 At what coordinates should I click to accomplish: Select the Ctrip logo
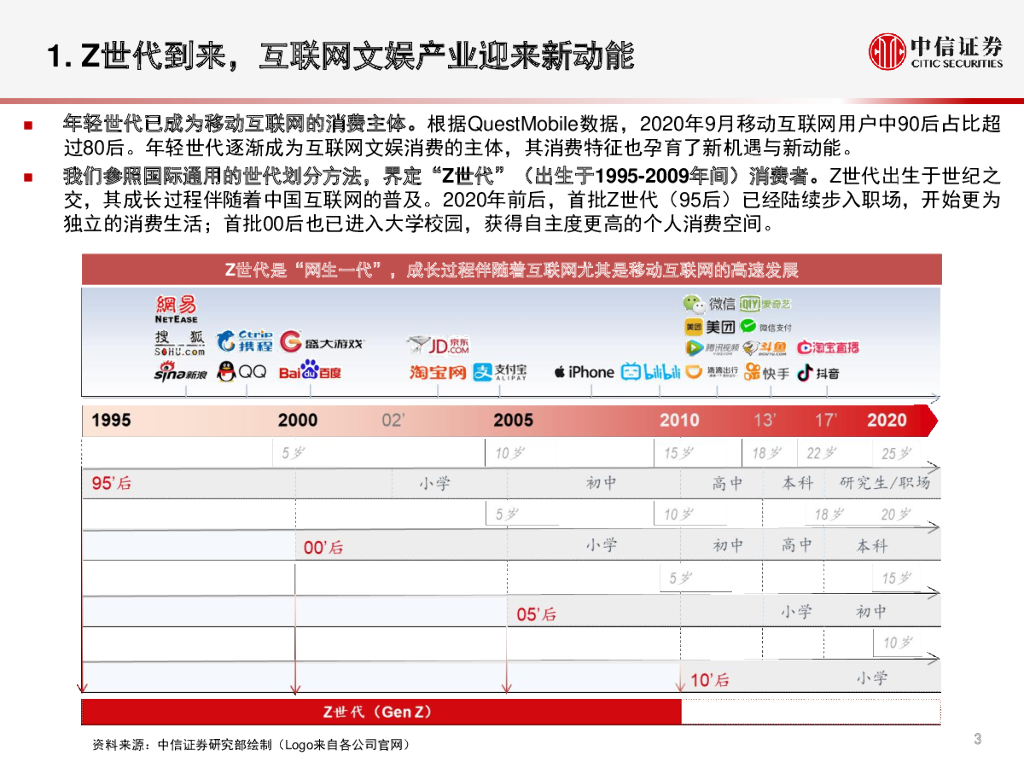pyautogui.click(x=244, y=341)
